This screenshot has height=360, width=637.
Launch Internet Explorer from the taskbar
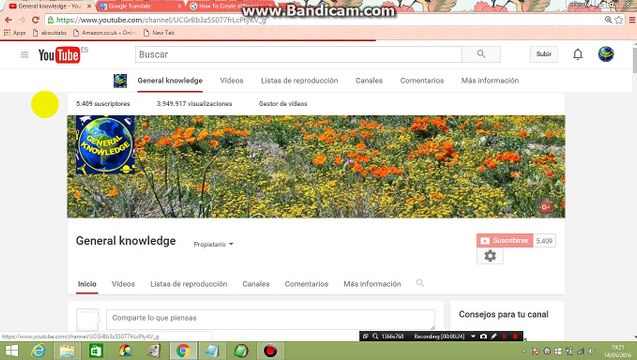click(x=39, y=351)
